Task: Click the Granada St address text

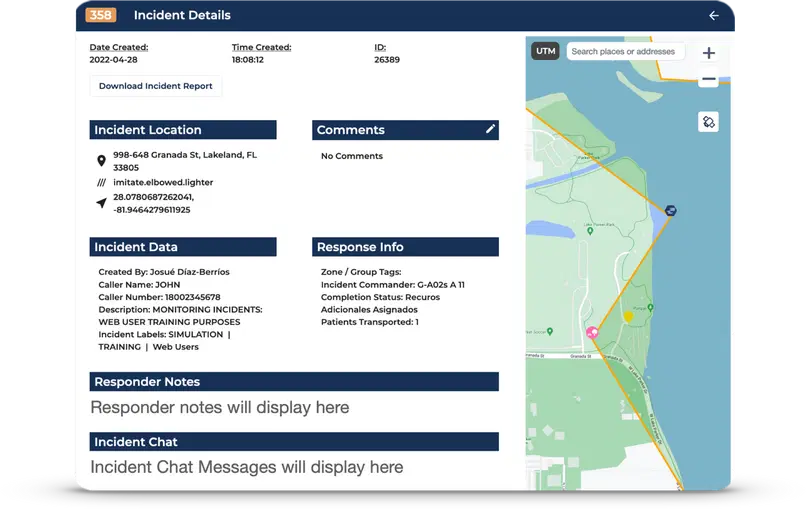Action: click(x=184, y=161)
